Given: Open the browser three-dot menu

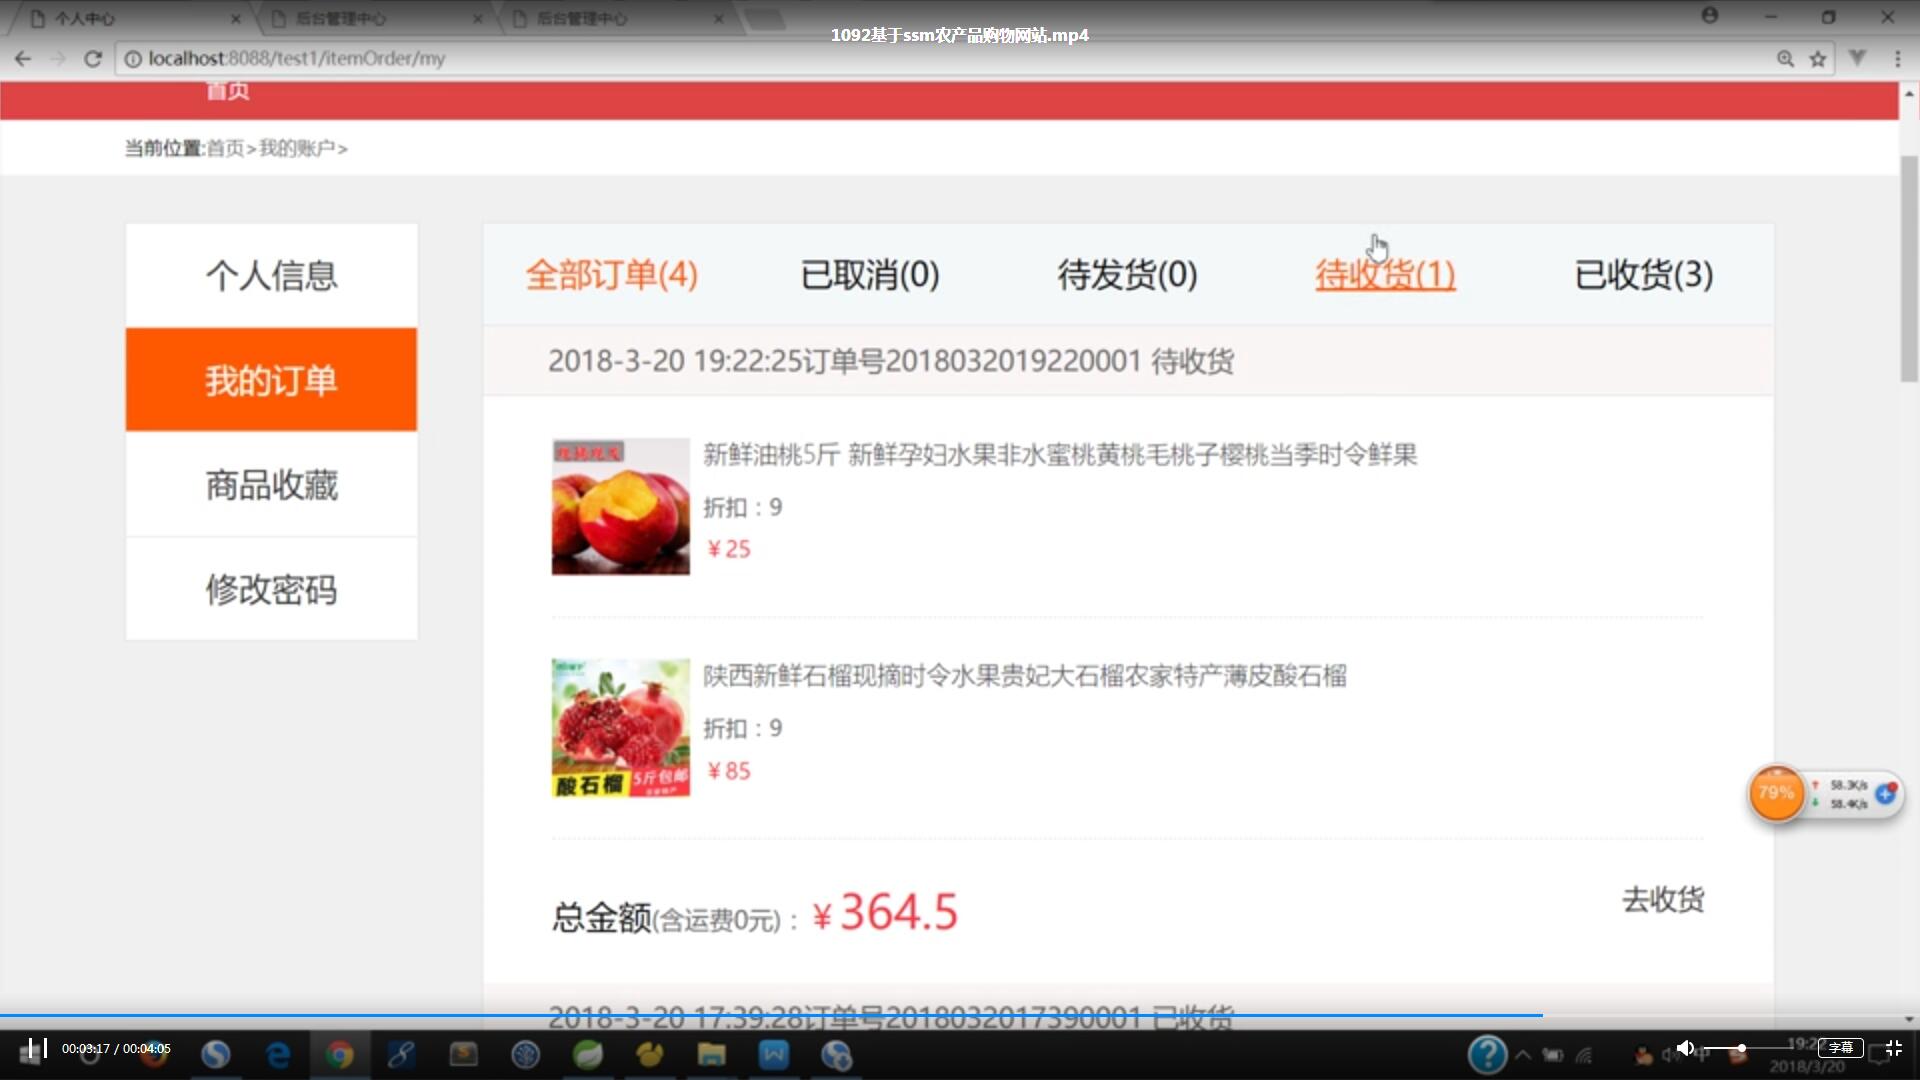Looking at the screenshot, I should tap(1897, 59).
